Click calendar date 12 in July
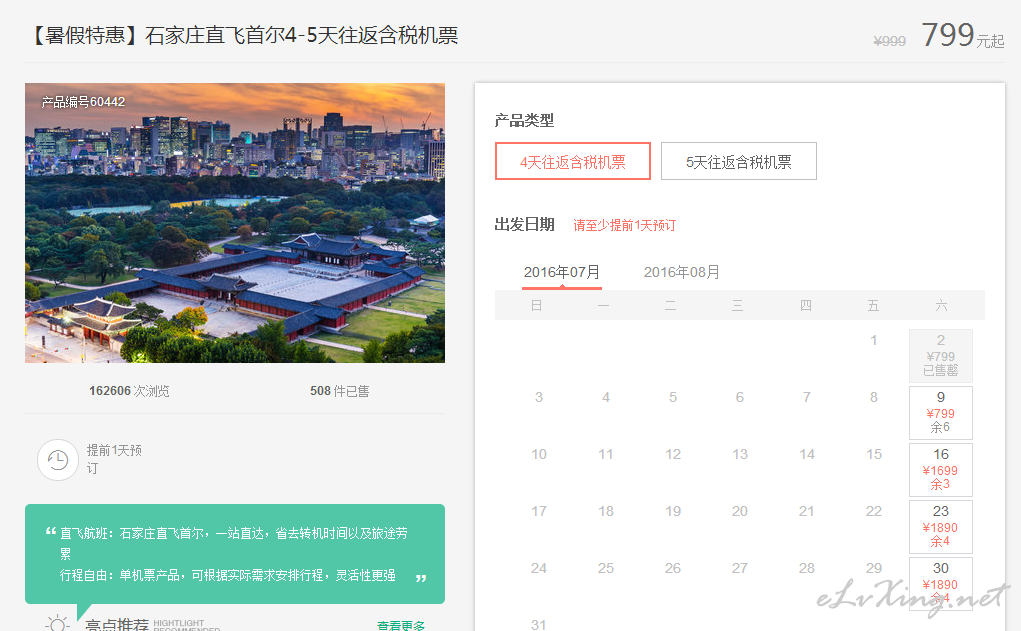Image resolution: width=1021 pixels, height=631 pixels. coord(673,454)
